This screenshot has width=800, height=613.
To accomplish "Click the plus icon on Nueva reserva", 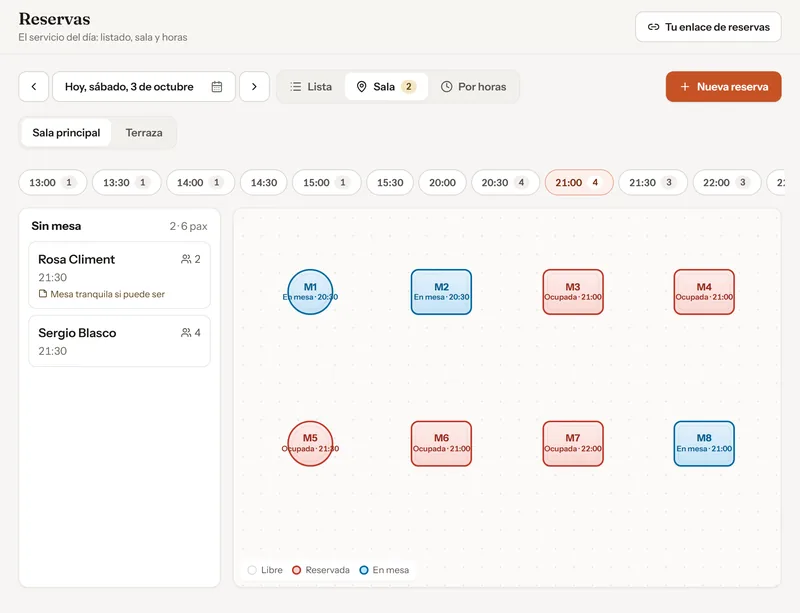I will click(x=685, y=87).
